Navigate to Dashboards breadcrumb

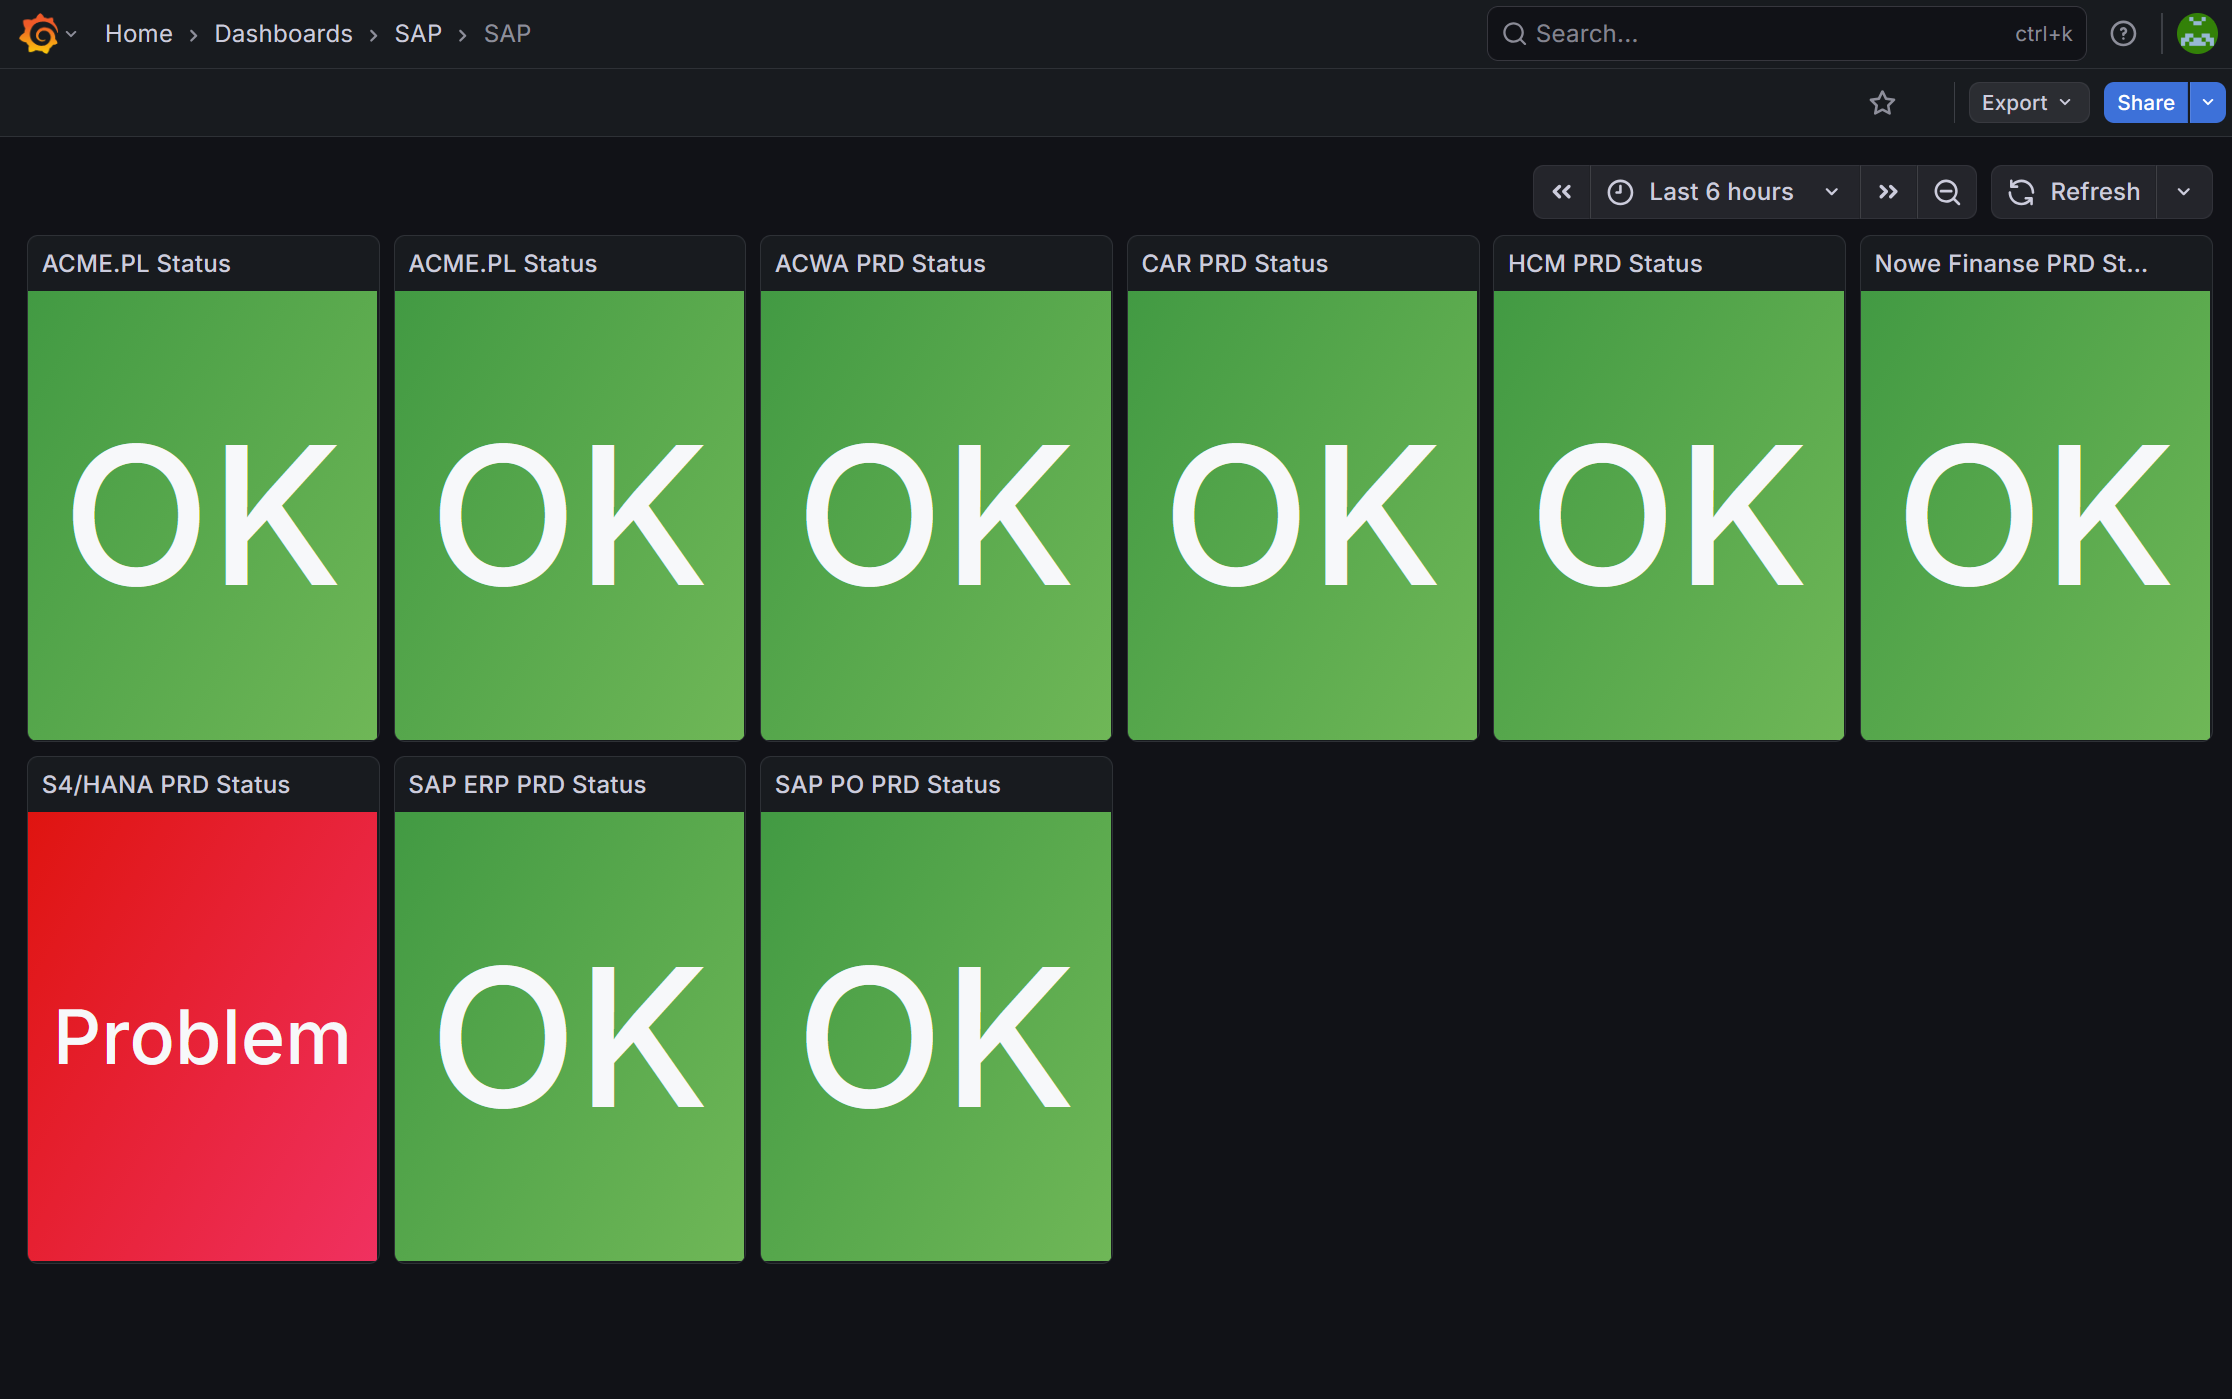pyautogui.click(x=284, y=34)
